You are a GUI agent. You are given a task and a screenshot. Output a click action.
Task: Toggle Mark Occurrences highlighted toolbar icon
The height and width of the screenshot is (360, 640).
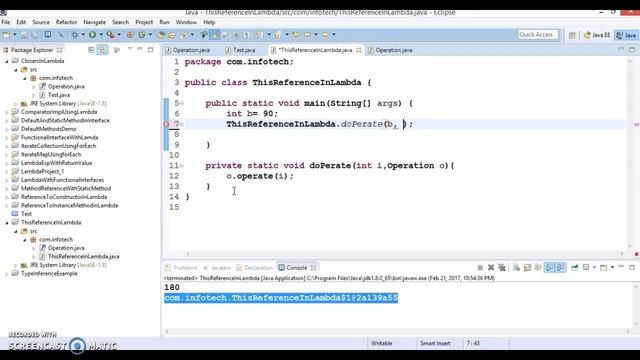click(214, 35)
